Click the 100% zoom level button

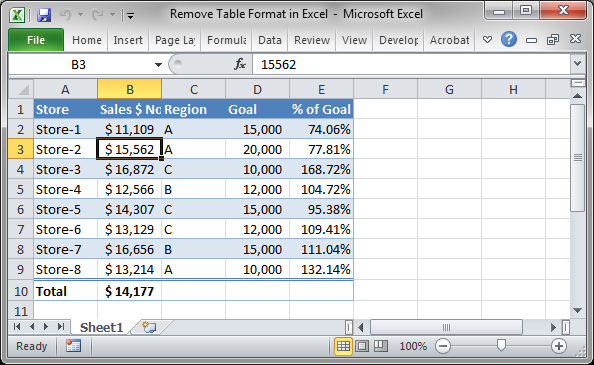pyautogui.click(x=413, y=346)
